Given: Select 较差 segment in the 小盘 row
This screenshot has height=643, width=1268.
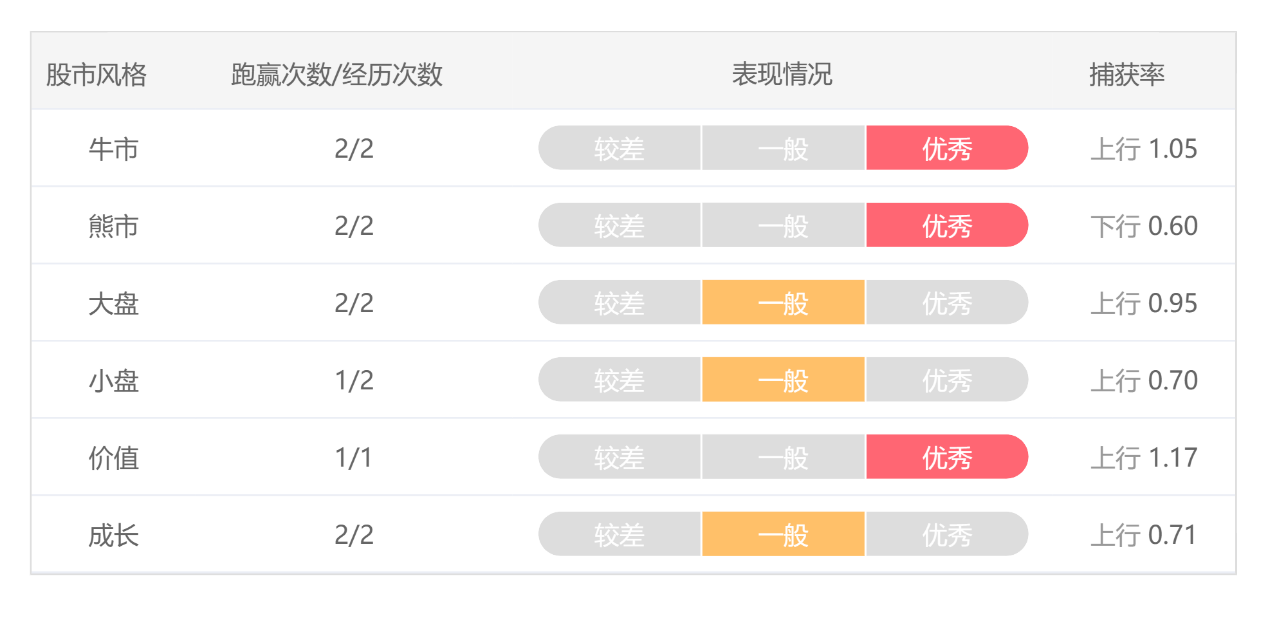Looking at the screenshot, I should tap(619, 379).
